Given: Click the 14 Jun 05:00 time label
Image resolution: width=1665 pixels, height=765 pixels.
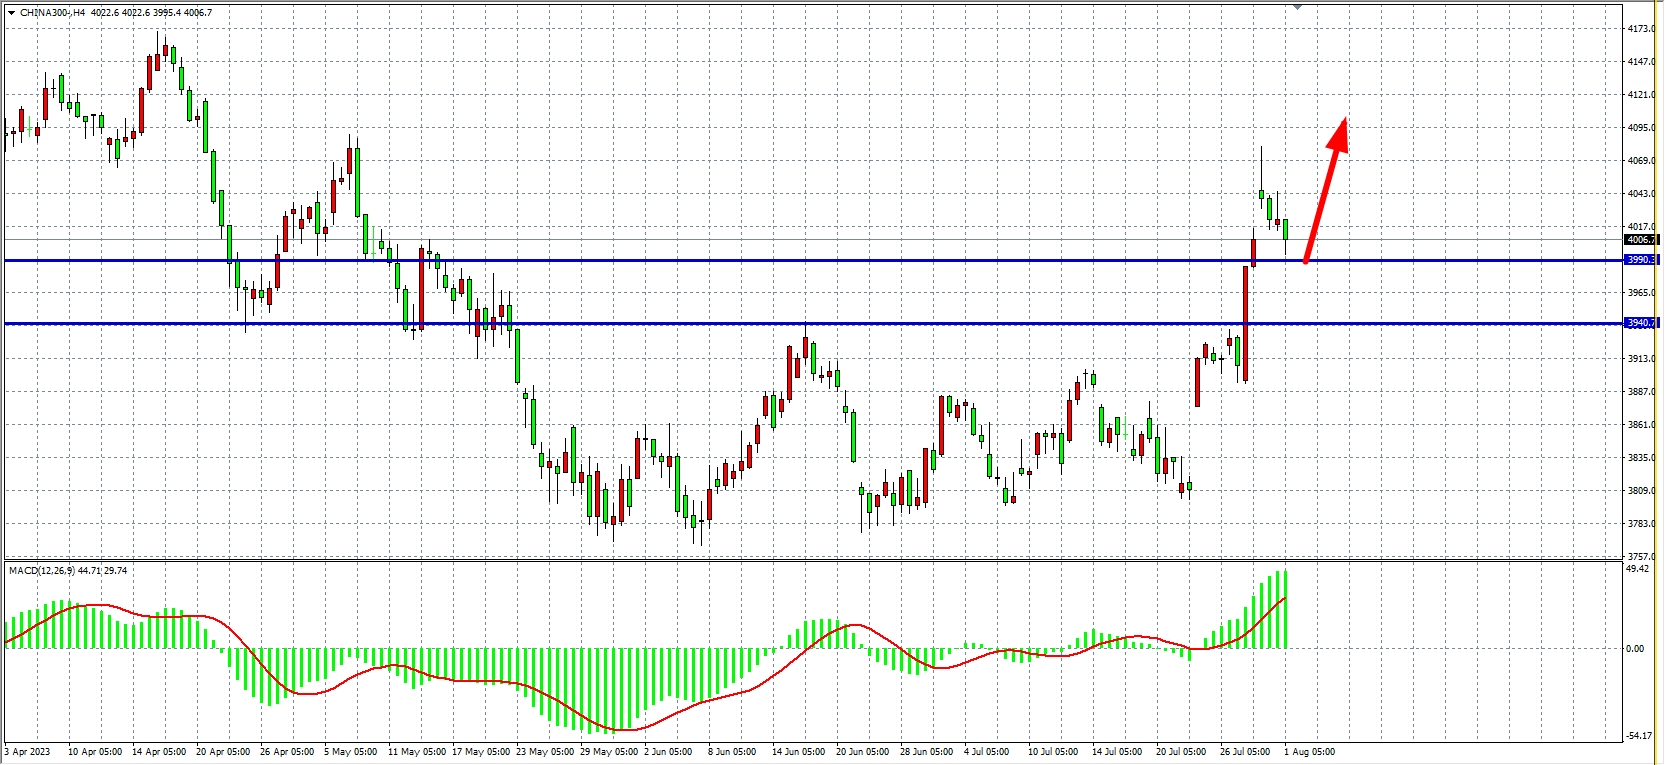Looking at the screenshot, I should tap(798, 752).
